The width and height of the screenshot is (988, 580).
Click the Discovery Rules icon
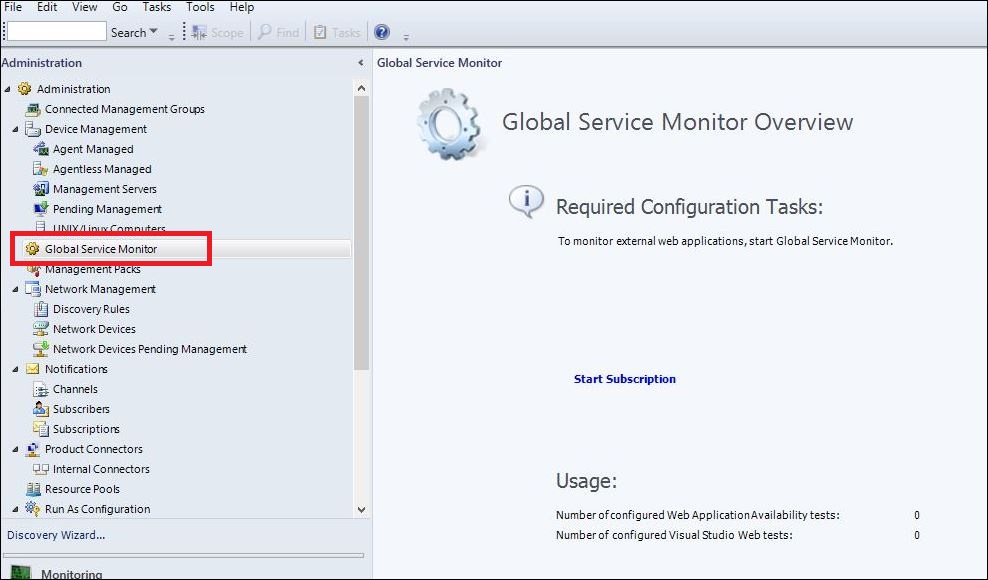coord(40,309)
